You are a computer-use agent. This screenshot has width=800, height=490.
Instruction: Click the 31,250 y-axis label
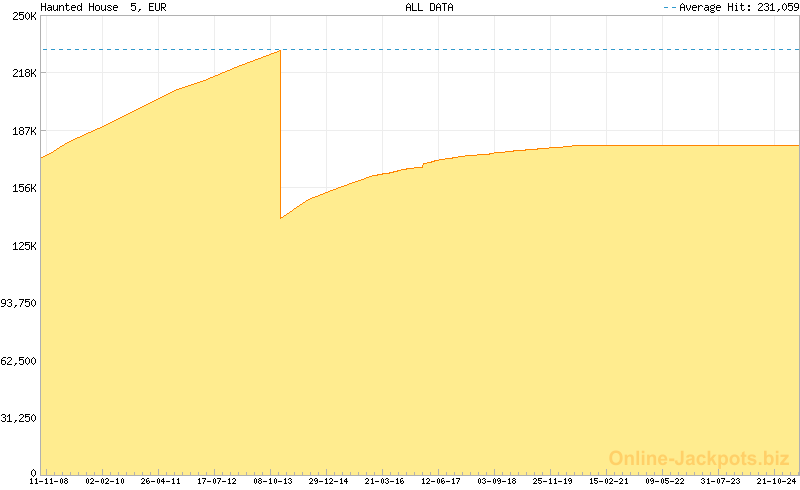(x=19, y=418)
